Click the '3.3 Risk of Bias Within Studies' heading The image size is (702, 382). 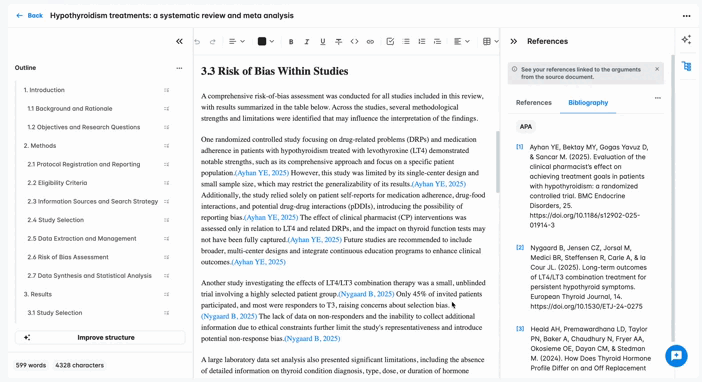(274, 71)
